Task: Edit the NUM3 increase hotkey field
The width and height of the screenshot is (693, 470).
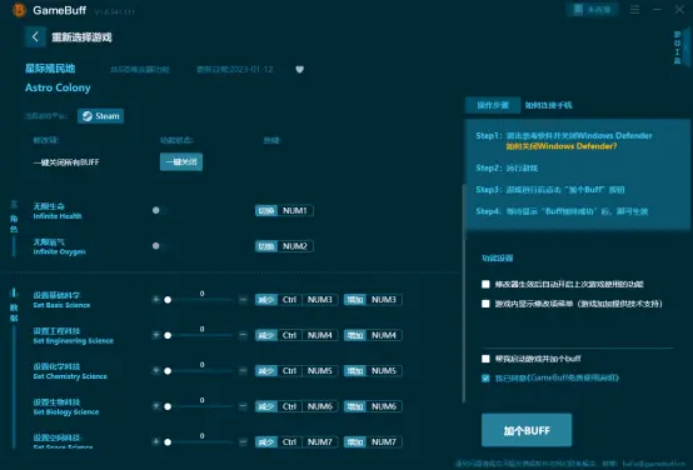Action: pyautogui.click(x=384, y=300)
